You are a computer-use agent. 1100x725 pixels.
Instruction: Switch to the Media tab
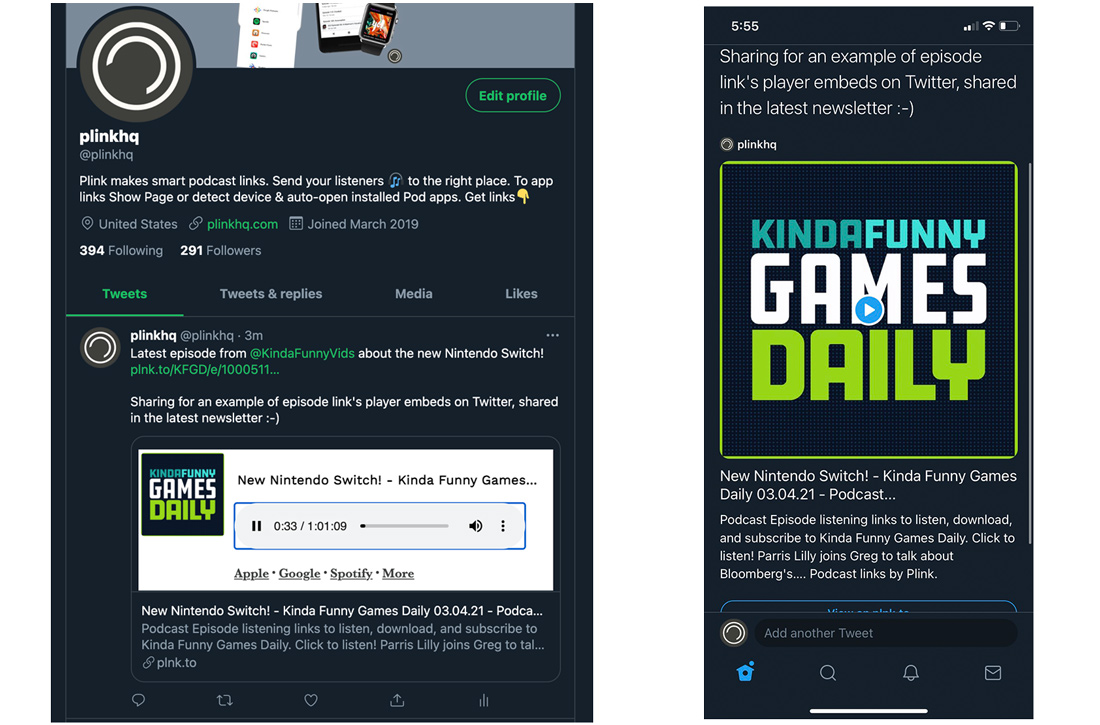click(x=413, y=294)
